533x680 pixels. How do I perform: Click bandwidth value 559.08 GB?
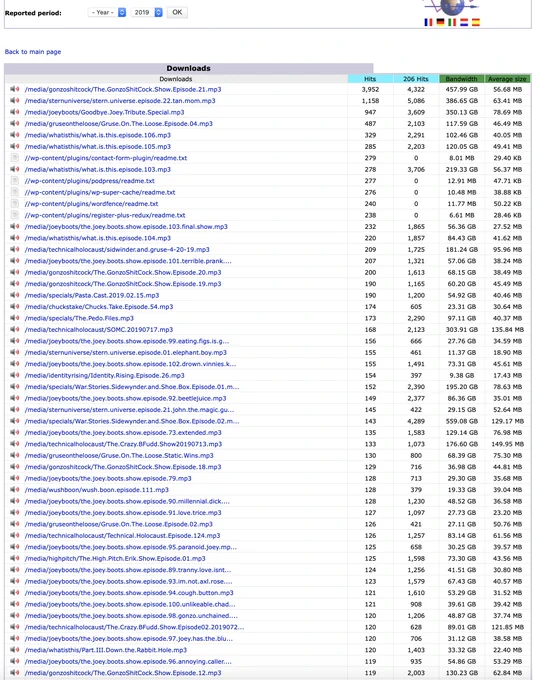(x=461, y=421)
